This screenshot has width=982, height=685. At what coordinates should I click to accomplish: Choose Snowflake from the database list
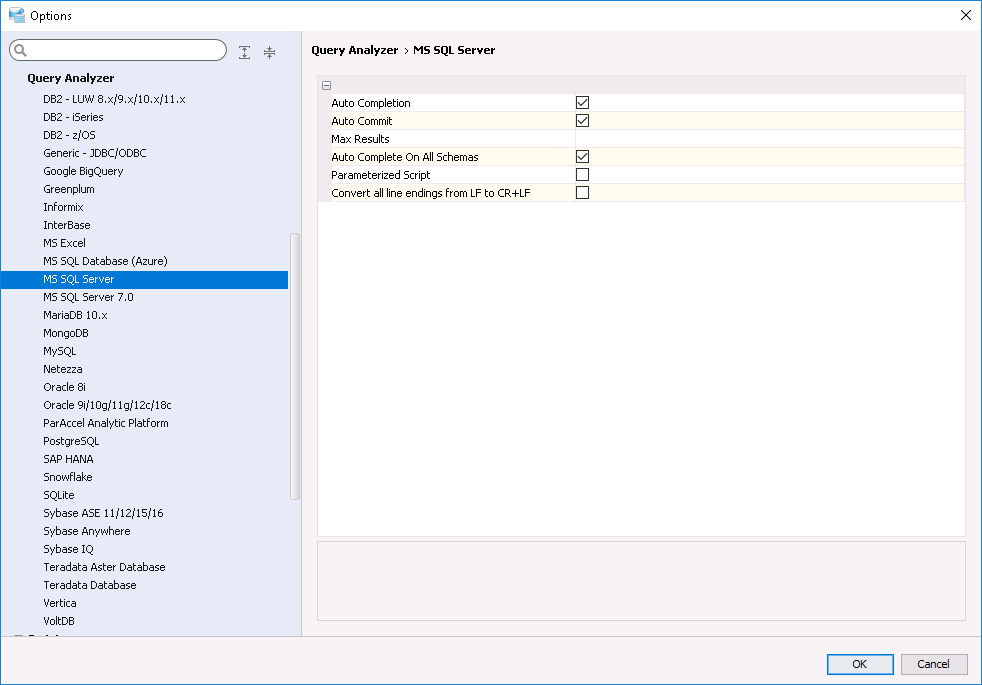point(68,477)
